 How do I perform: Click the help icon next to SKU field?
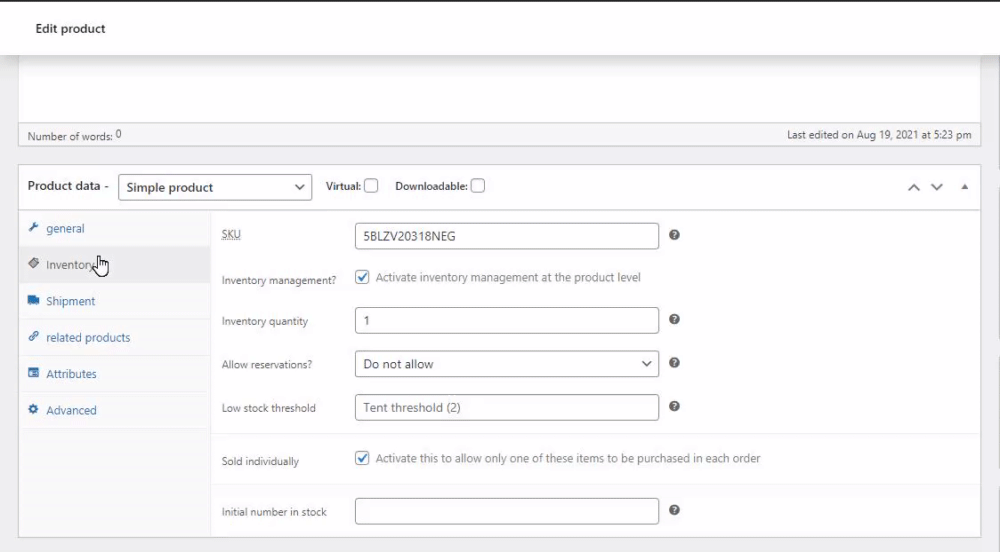pos(674,235)
